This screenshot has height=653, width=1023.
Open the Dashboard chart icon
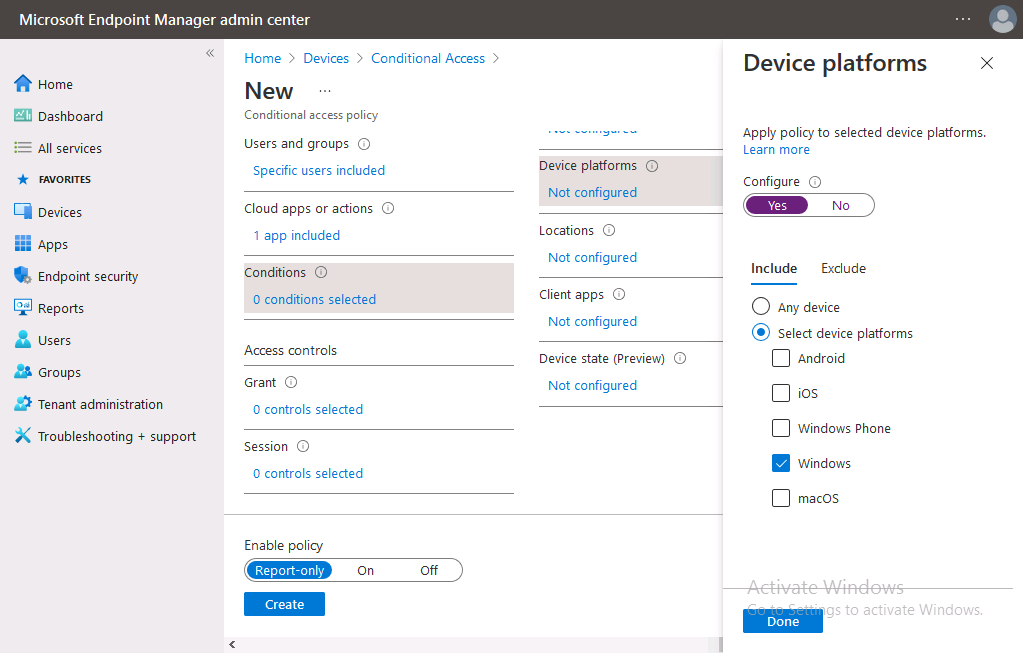[x=23, y=115]
